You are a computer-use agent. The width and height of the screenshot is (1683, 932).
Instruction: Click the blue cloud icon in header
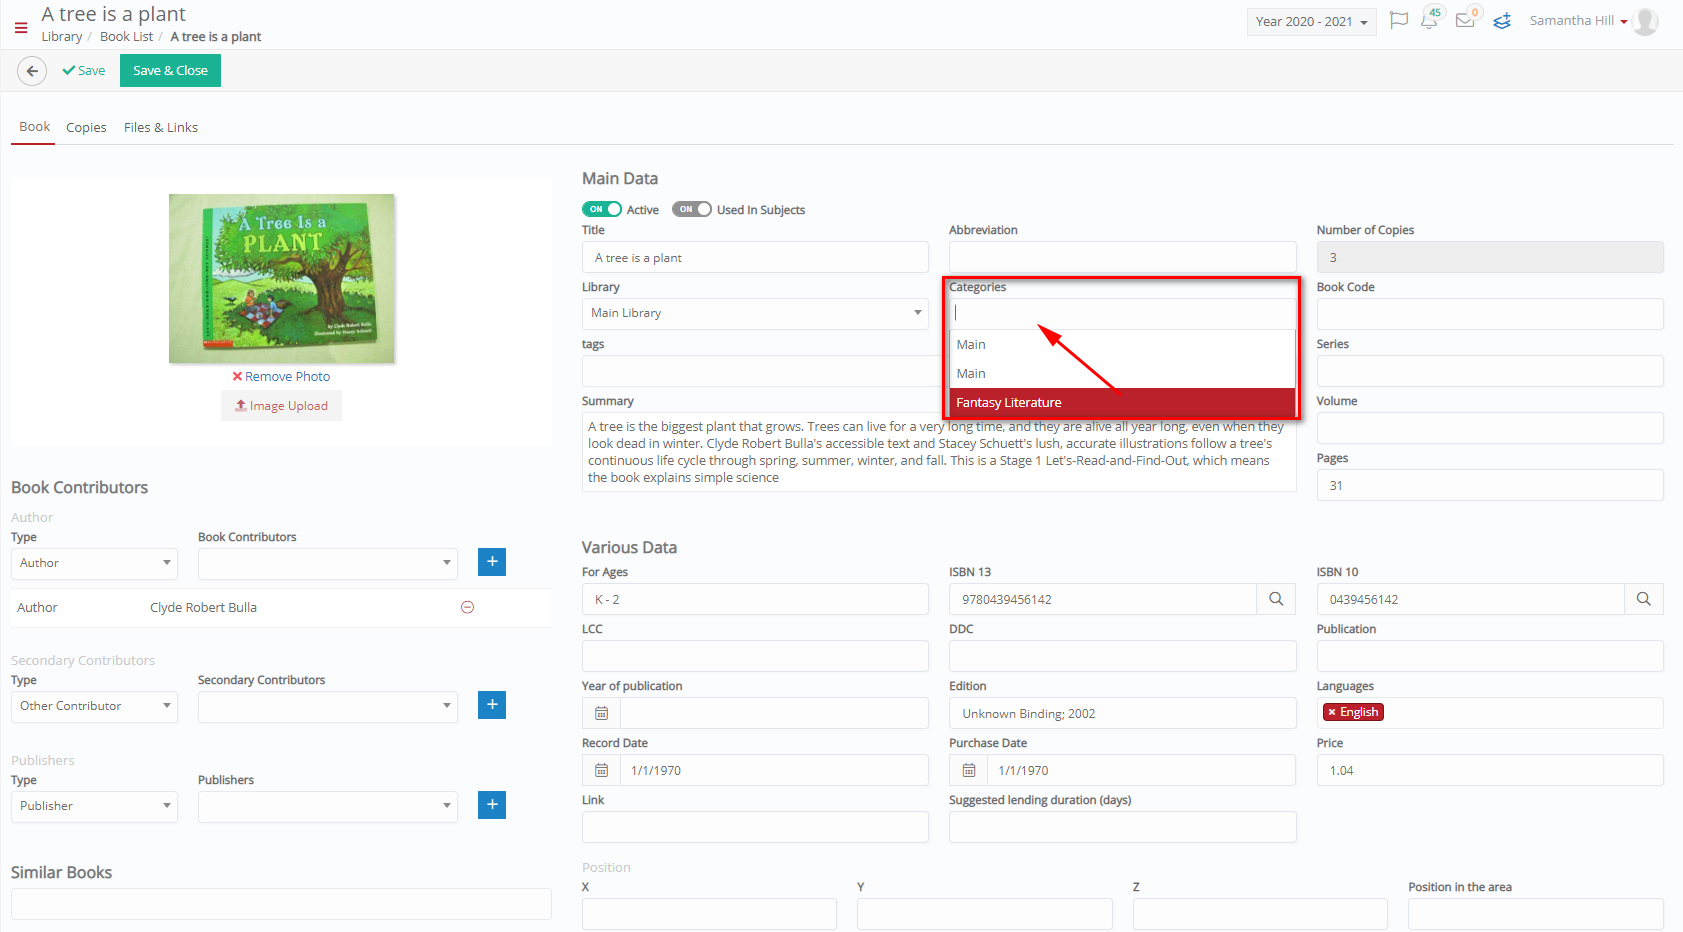(x=1502, y=21)
